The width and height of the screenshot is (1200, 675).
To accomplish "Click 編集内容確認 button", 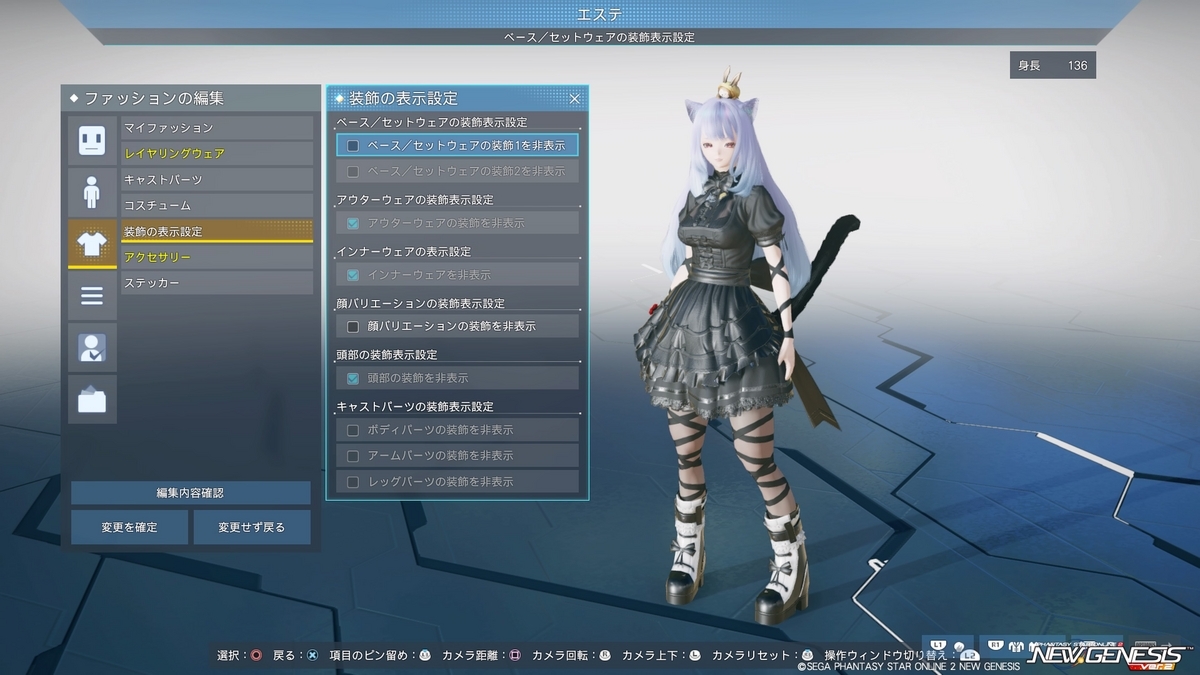I will pyautogui.click(x=190, y=493).
